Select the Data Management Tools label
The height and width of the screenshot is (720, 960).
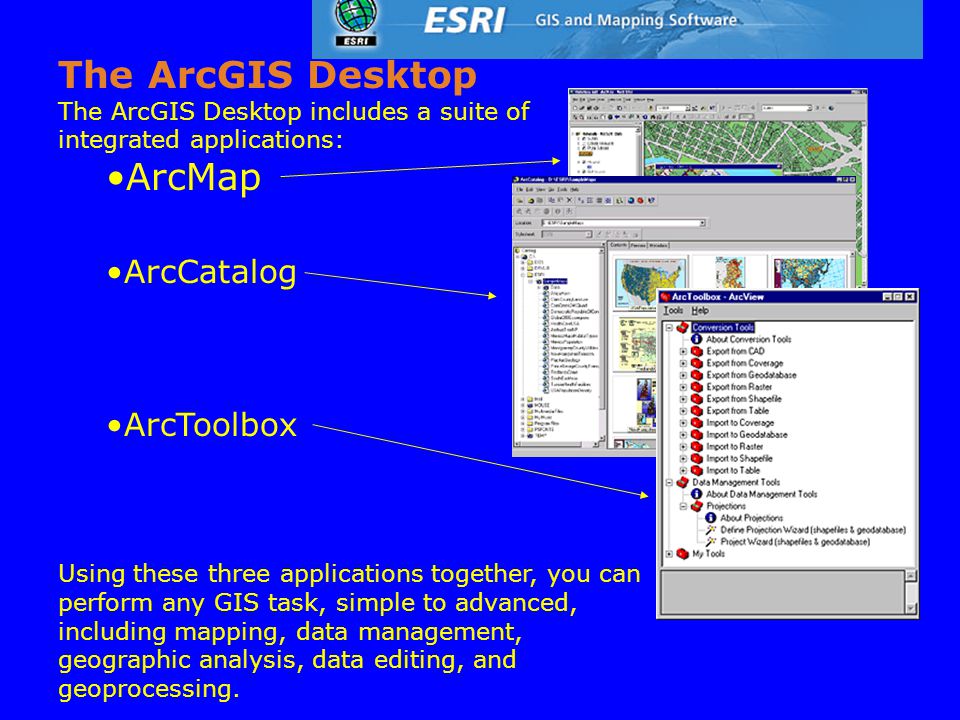click(737, 482)
